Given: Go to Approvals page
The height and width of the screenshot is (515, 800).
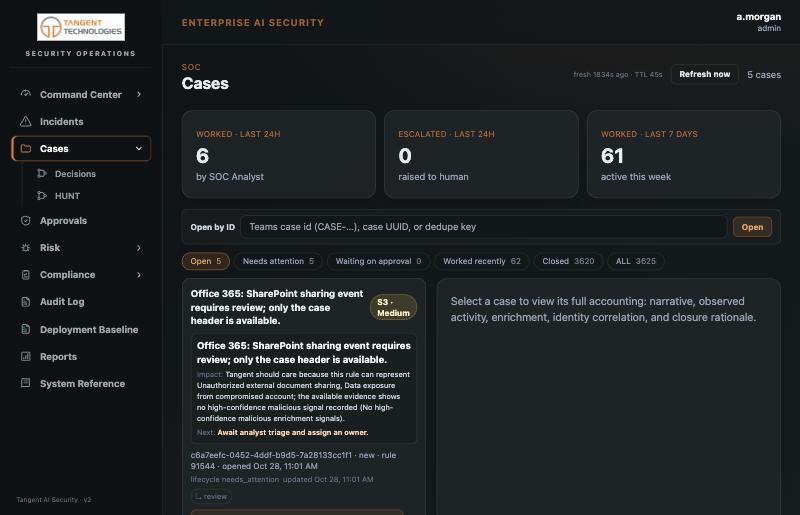Looking at the screenshot, I should pos(81,220).
